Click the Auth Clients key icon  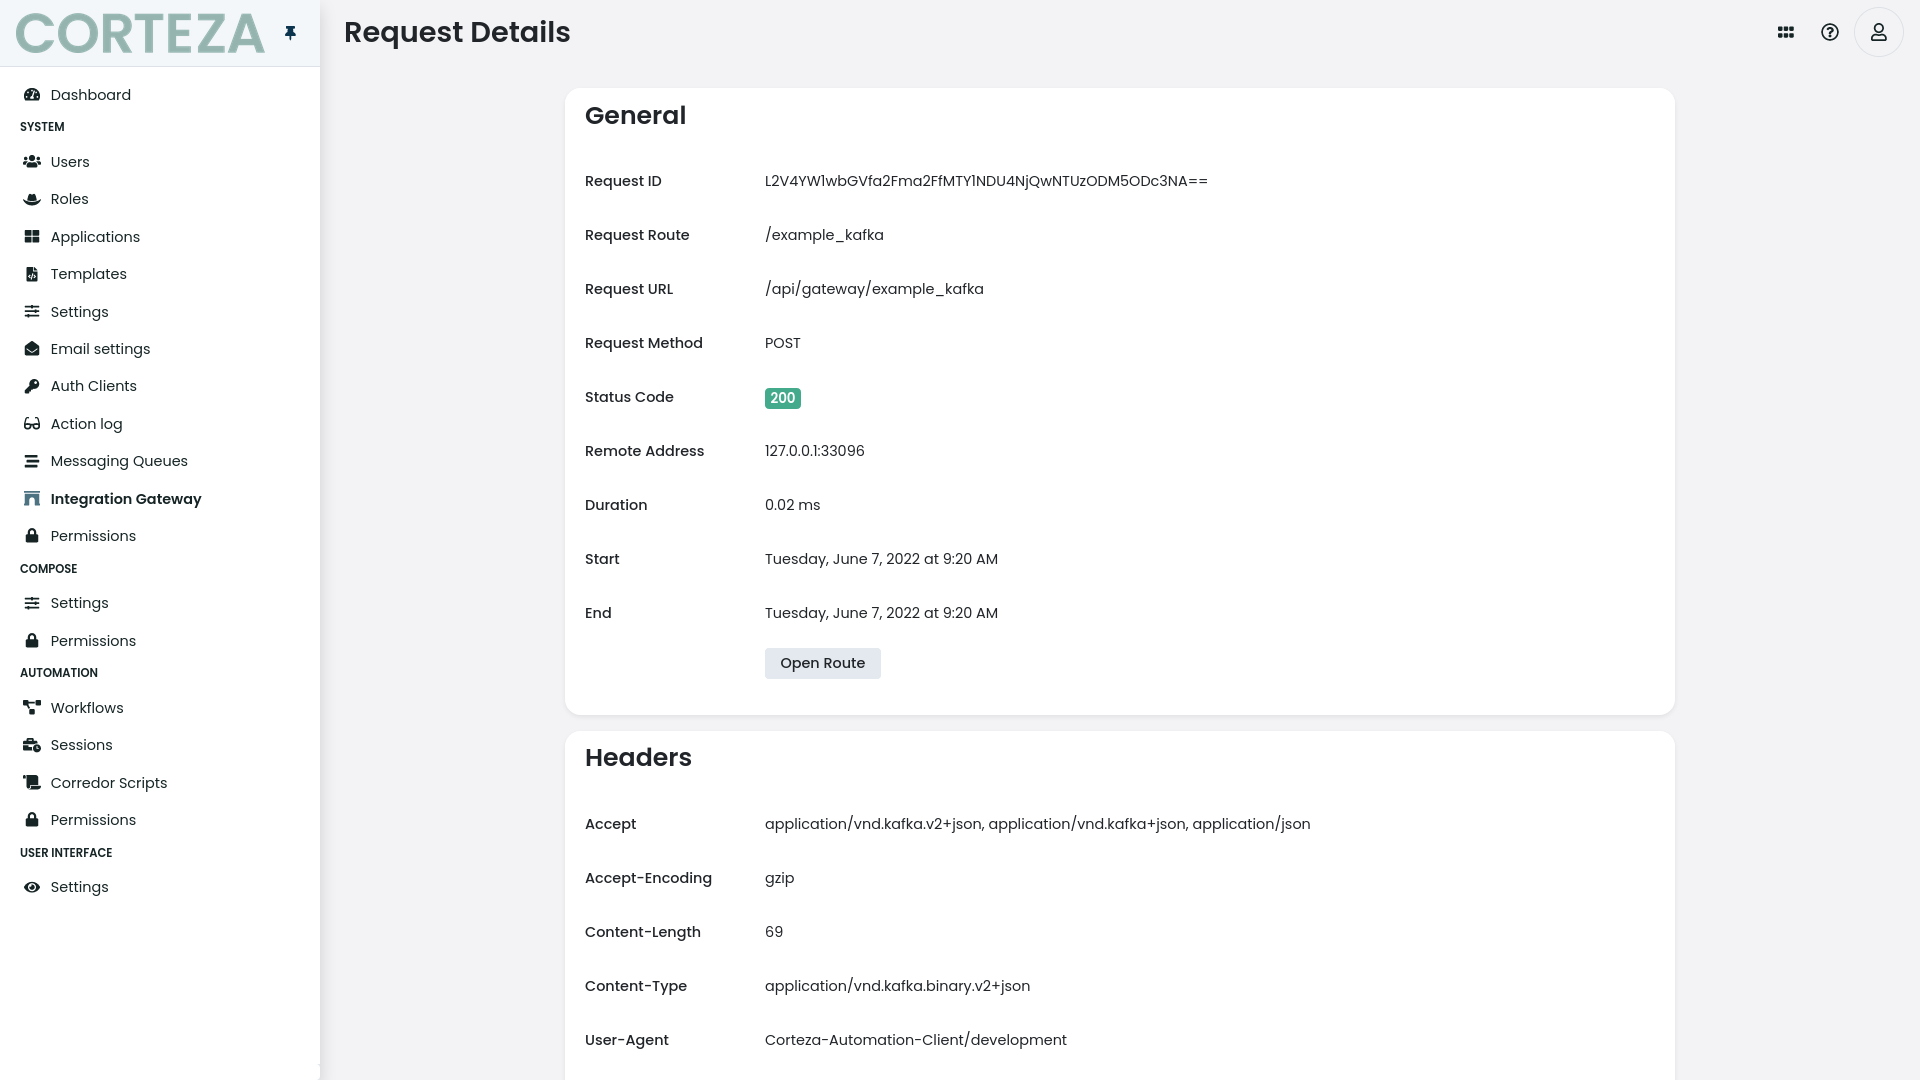(32, 386)
